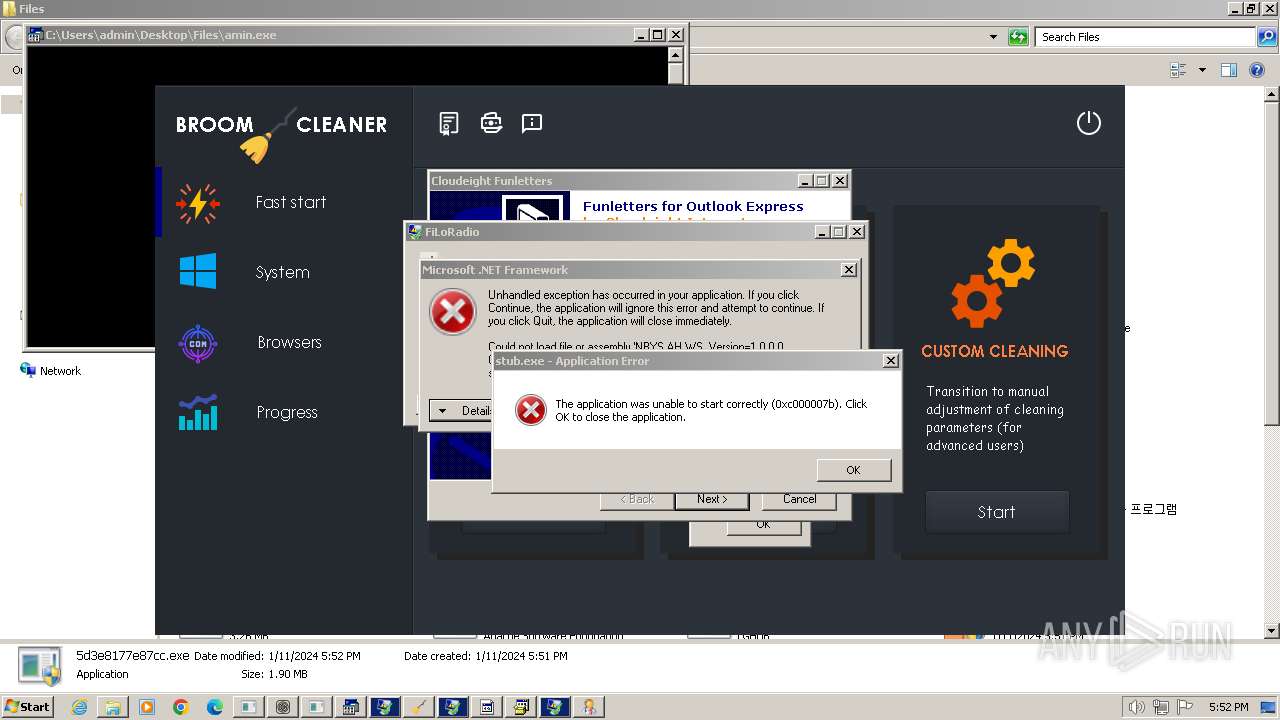Click Next in the Cloudeight Funletters wizard
Image resolution: width=1280 pixels, height=720 pixels.
(x=712, y=499)
